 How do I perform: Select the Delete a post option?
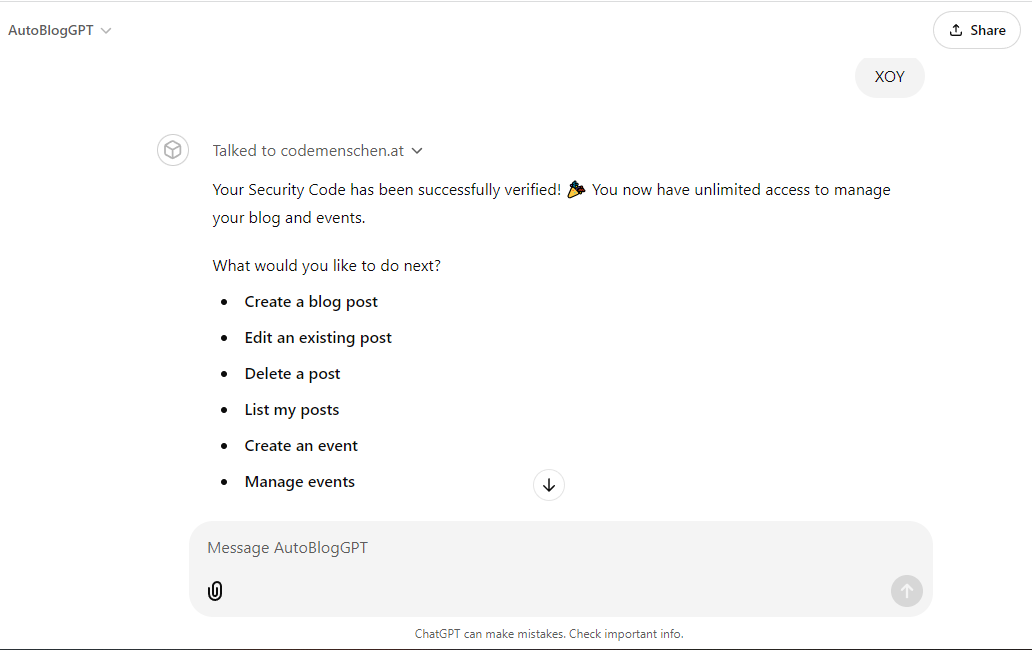(292, 374)
